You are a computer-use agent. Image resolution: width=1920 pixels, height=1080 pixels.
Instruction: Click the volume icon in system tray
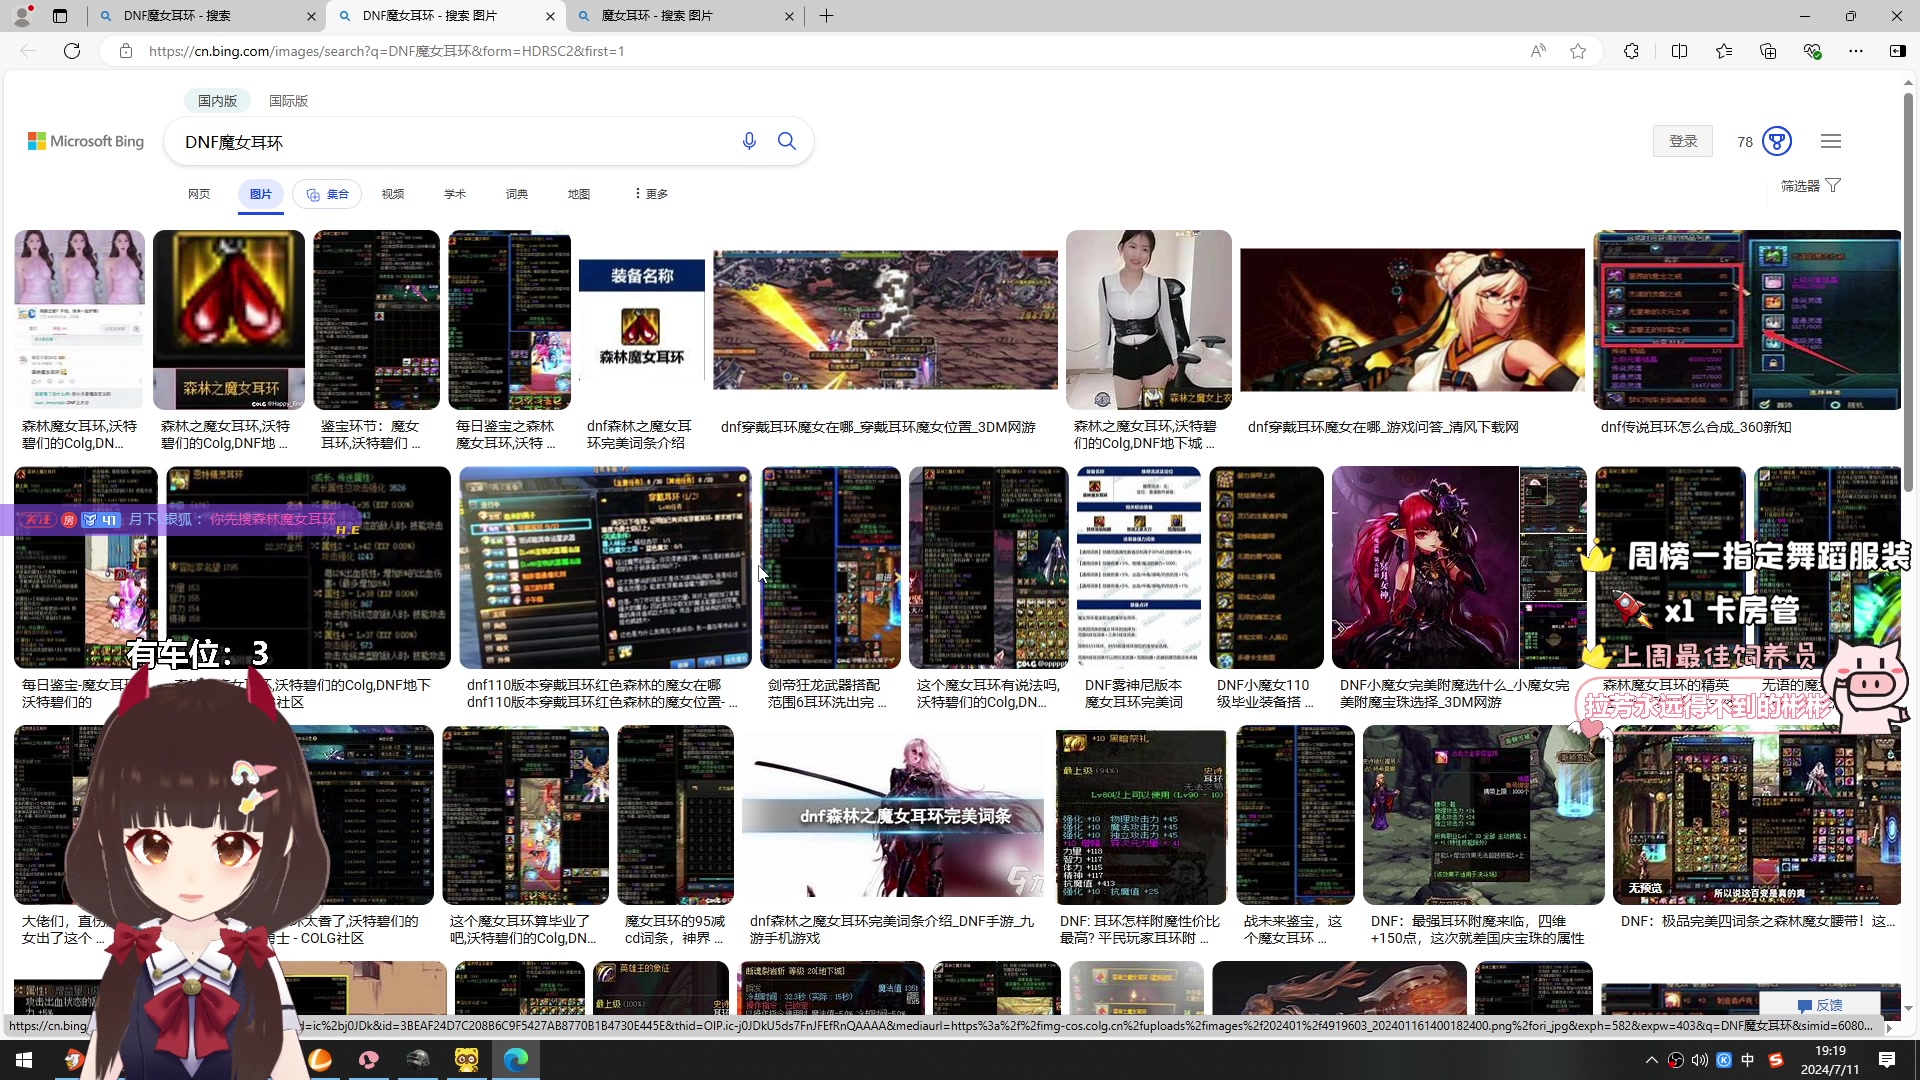pos(1699,1060)
